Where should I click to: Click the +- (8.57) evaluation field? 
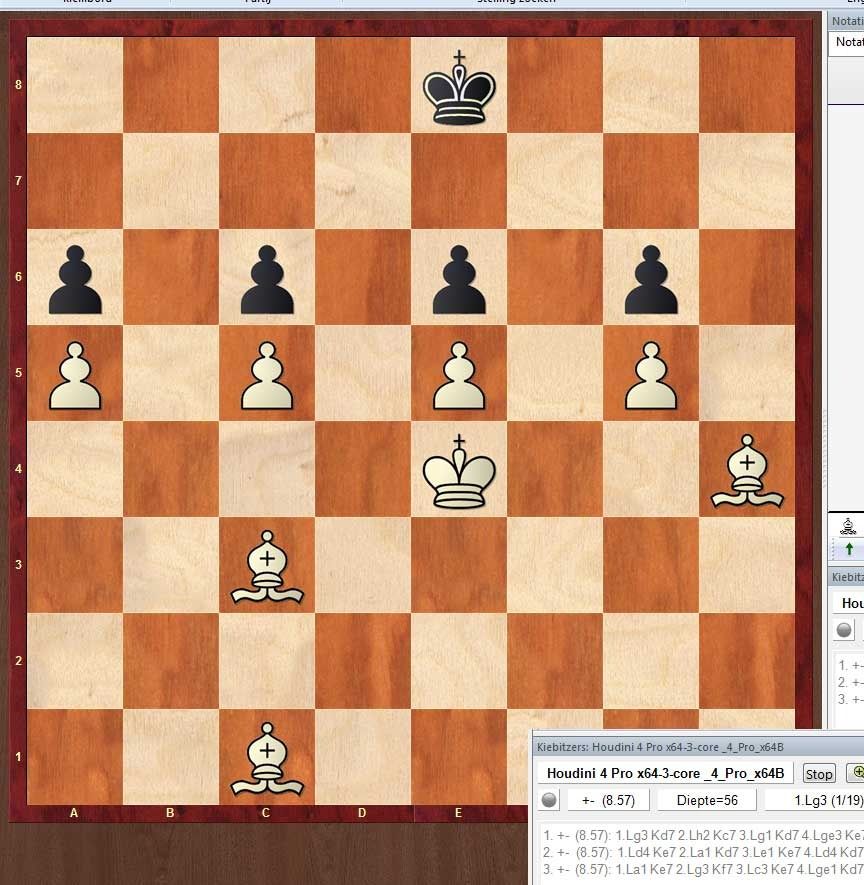[608, 801]
